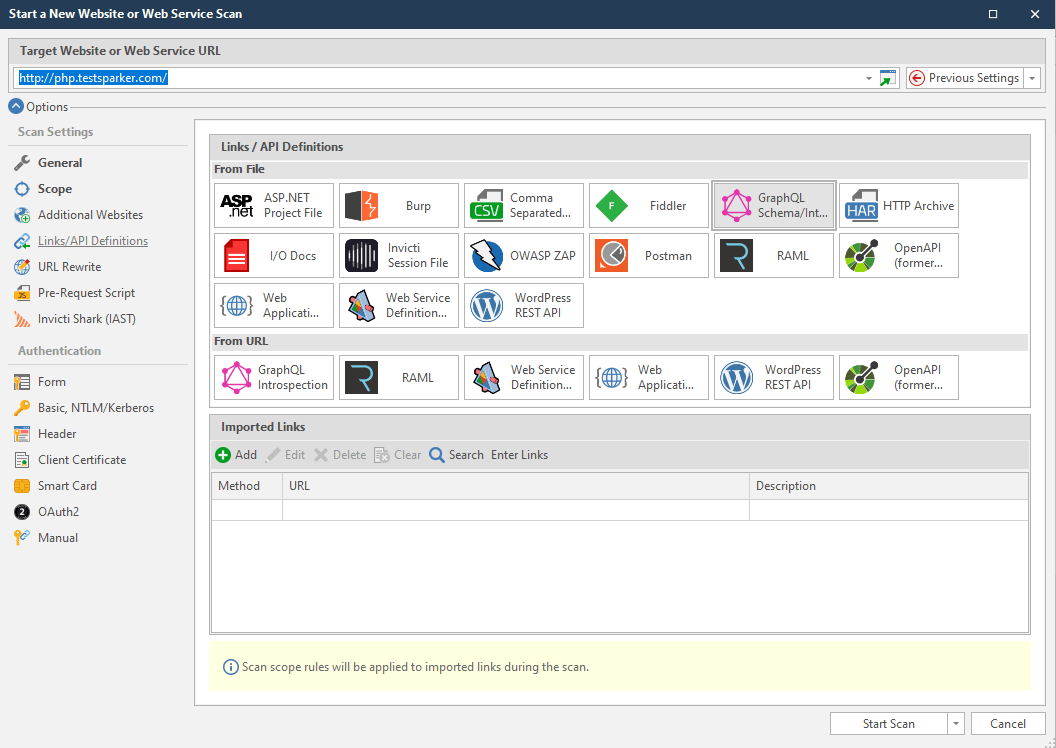Collapse the Options section

(15, 106)
